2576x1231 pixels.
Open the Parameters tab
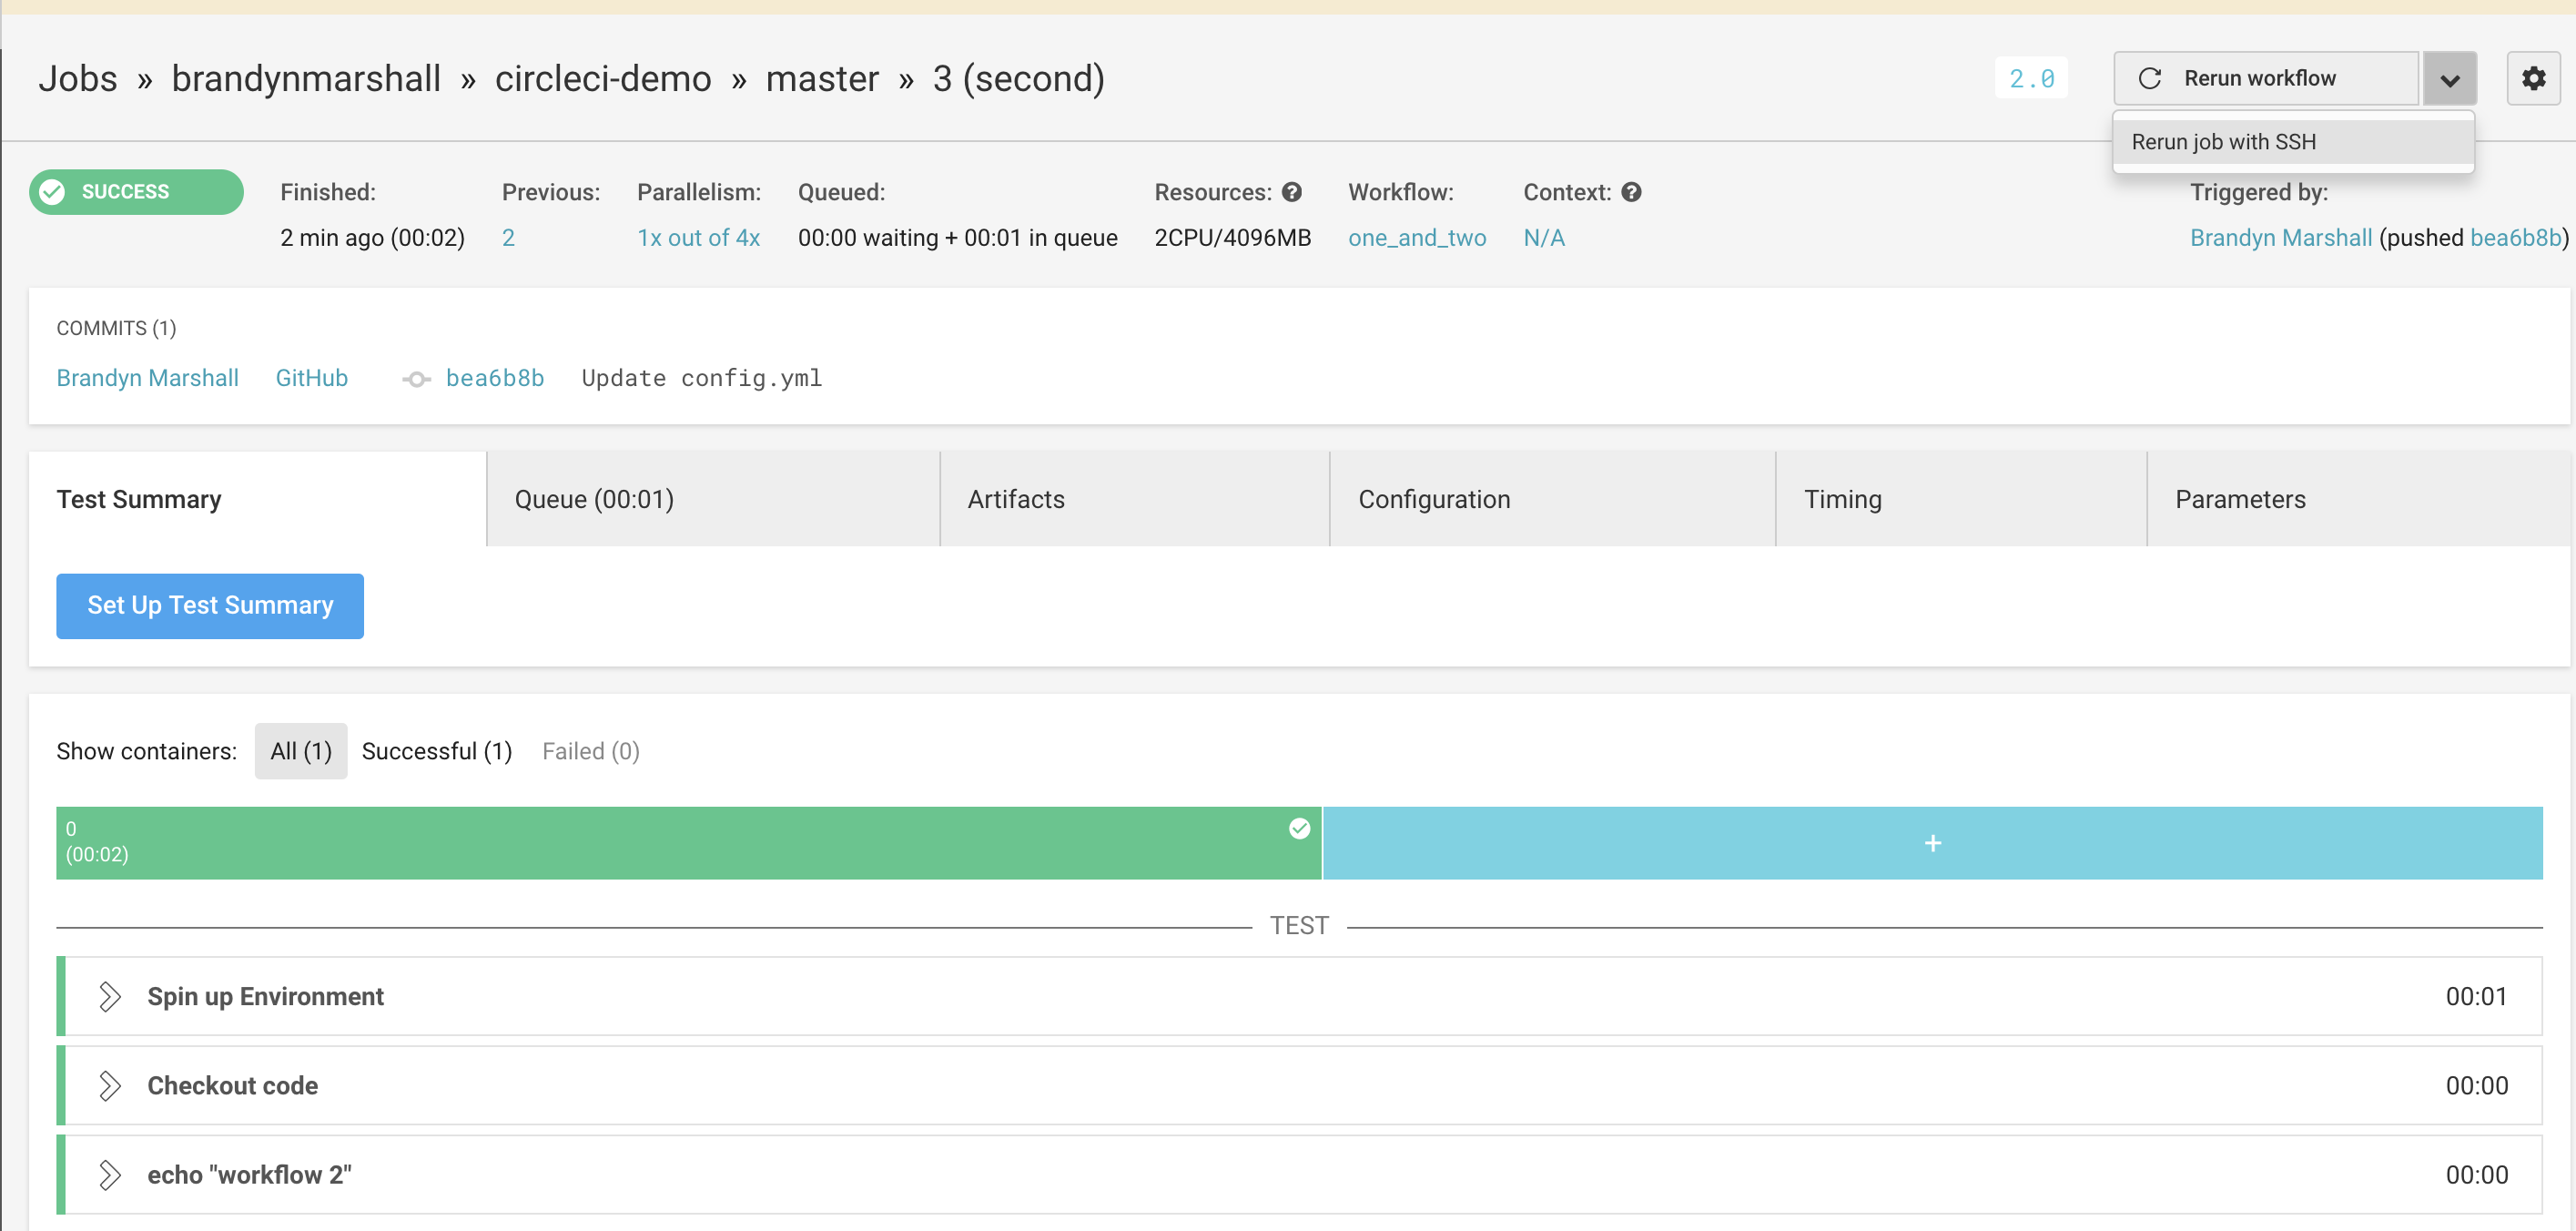2359,499
